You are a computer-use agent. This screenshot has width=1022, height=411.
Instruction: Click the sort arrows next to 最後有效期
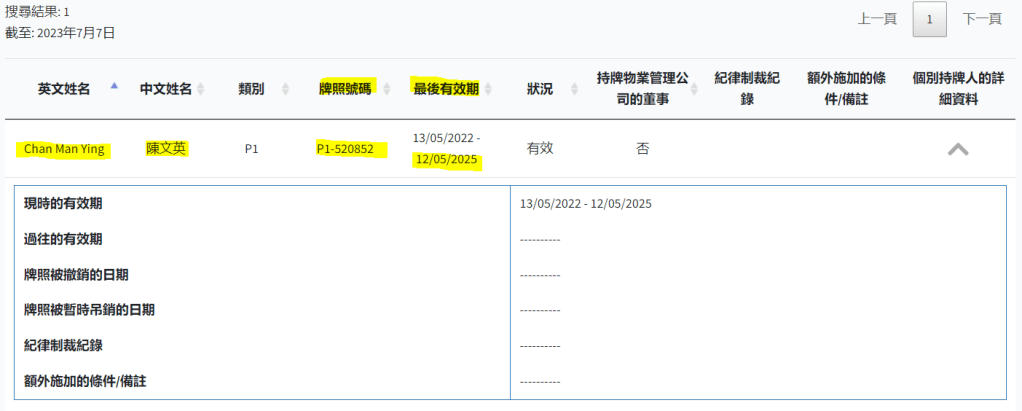pos(488,89)
